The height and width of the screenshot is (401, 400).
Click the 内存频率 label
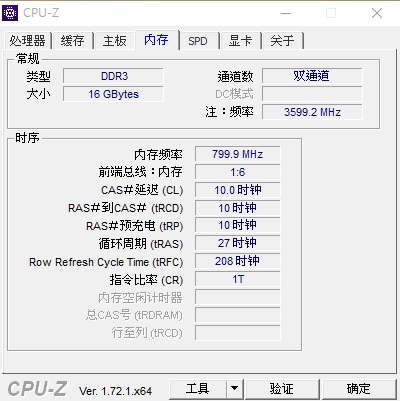(158, 155)
